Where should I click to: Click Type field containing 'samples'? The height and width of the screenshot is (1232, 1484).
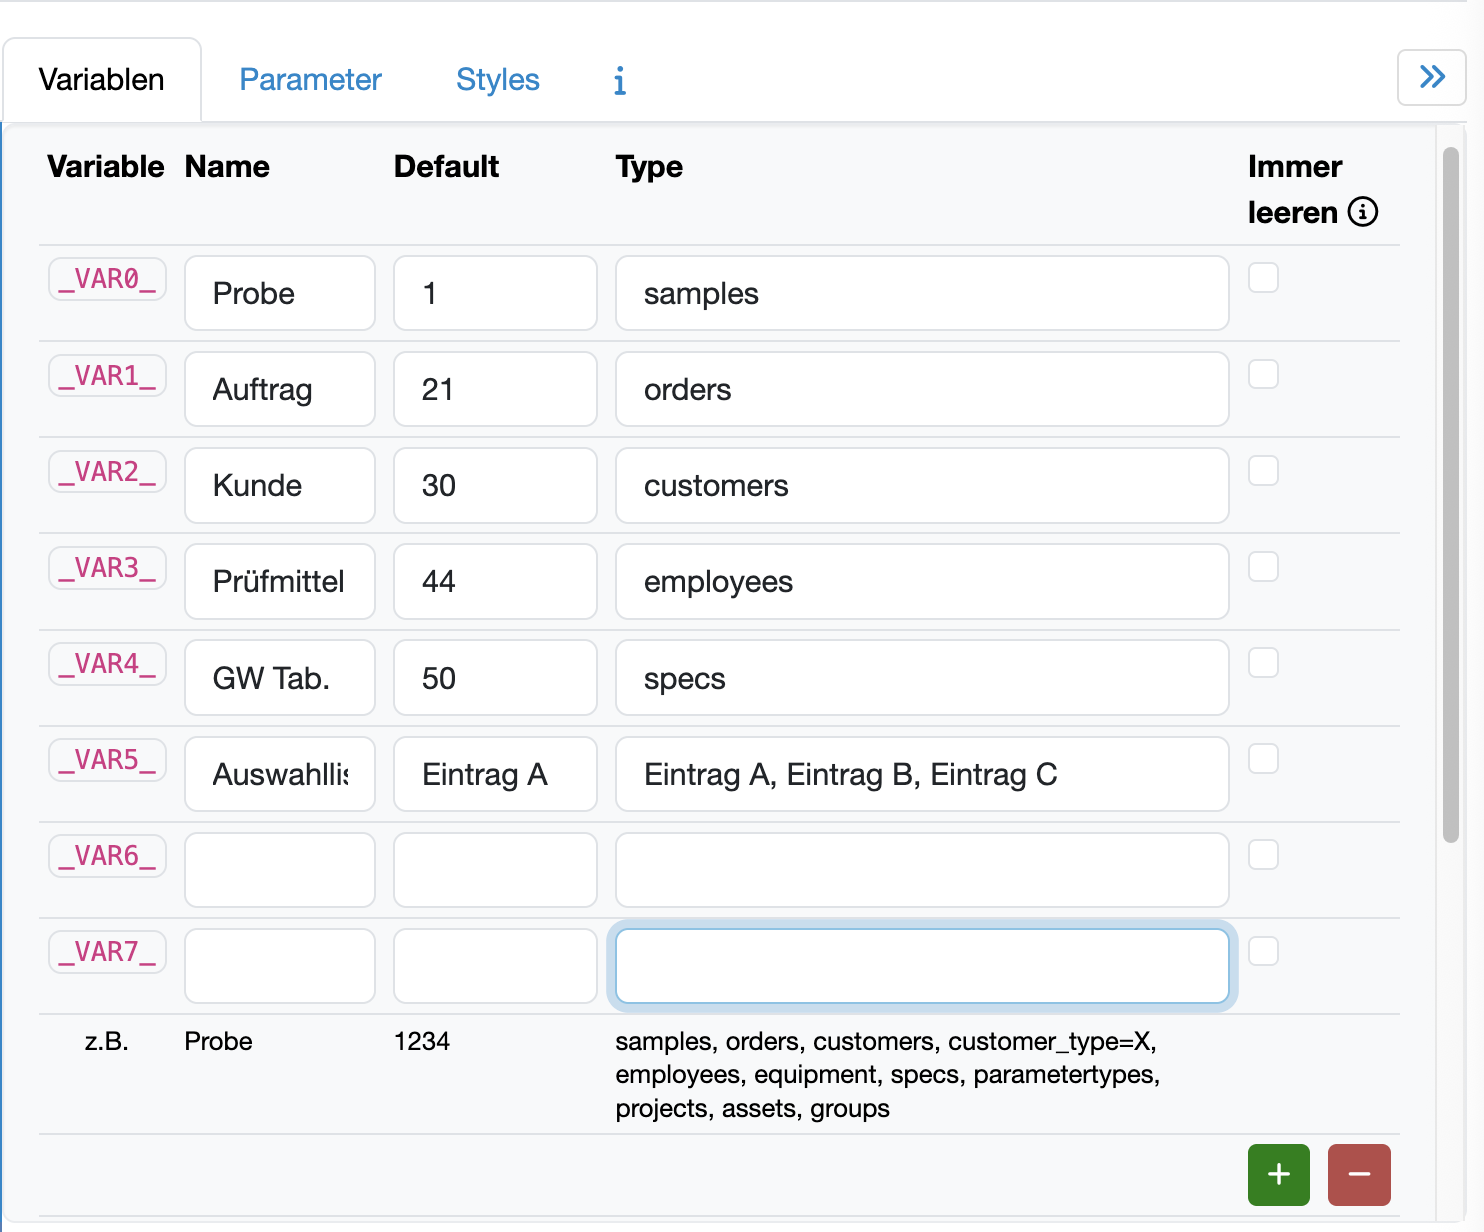click(921, 293)
